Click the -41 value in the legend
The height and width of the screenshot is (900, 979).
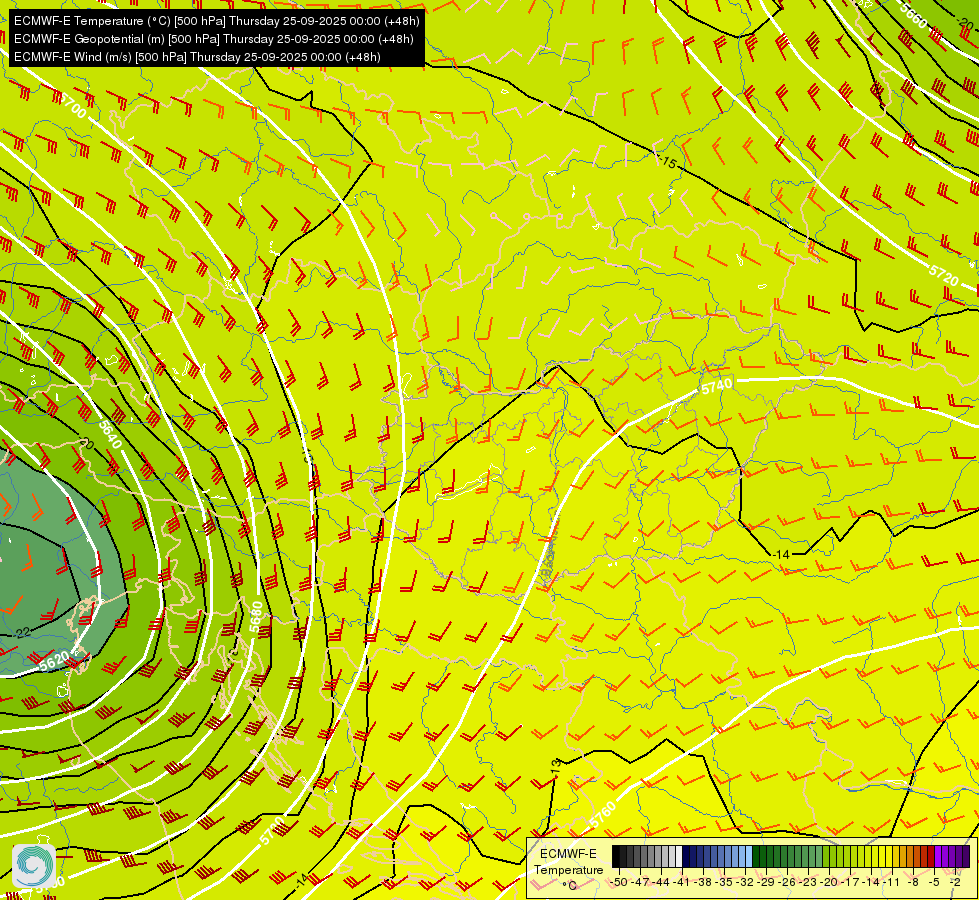682,882
